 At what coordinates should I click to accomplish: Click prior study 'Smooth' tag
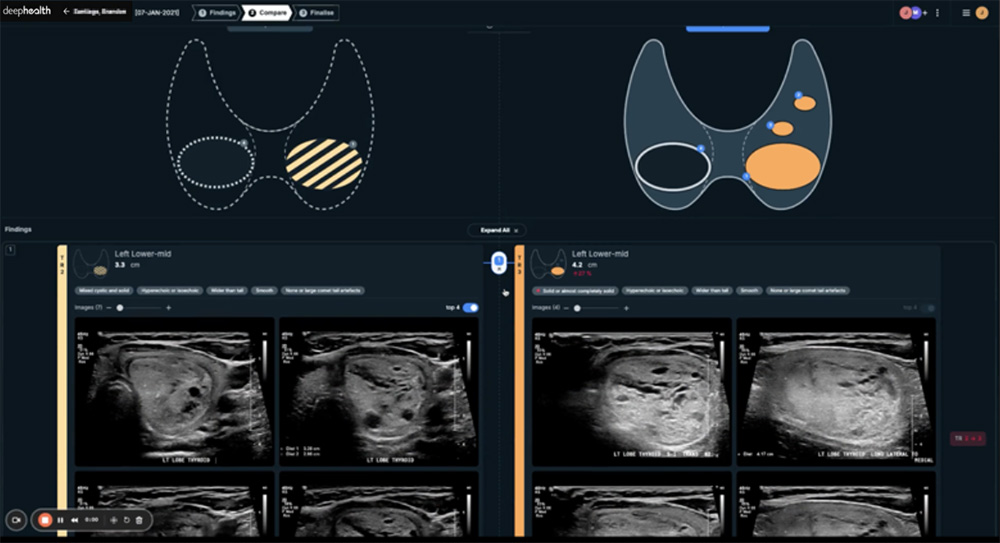[264, 290]
